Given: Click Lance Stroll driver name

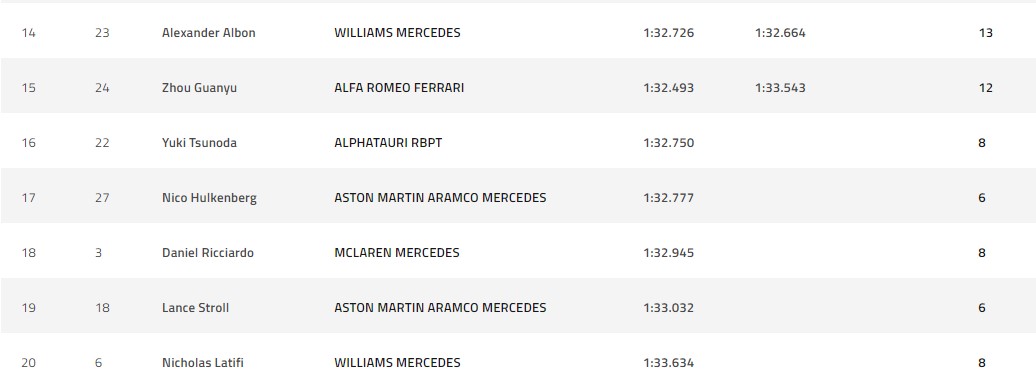Looking at the screenshot, I should point(195,307).
